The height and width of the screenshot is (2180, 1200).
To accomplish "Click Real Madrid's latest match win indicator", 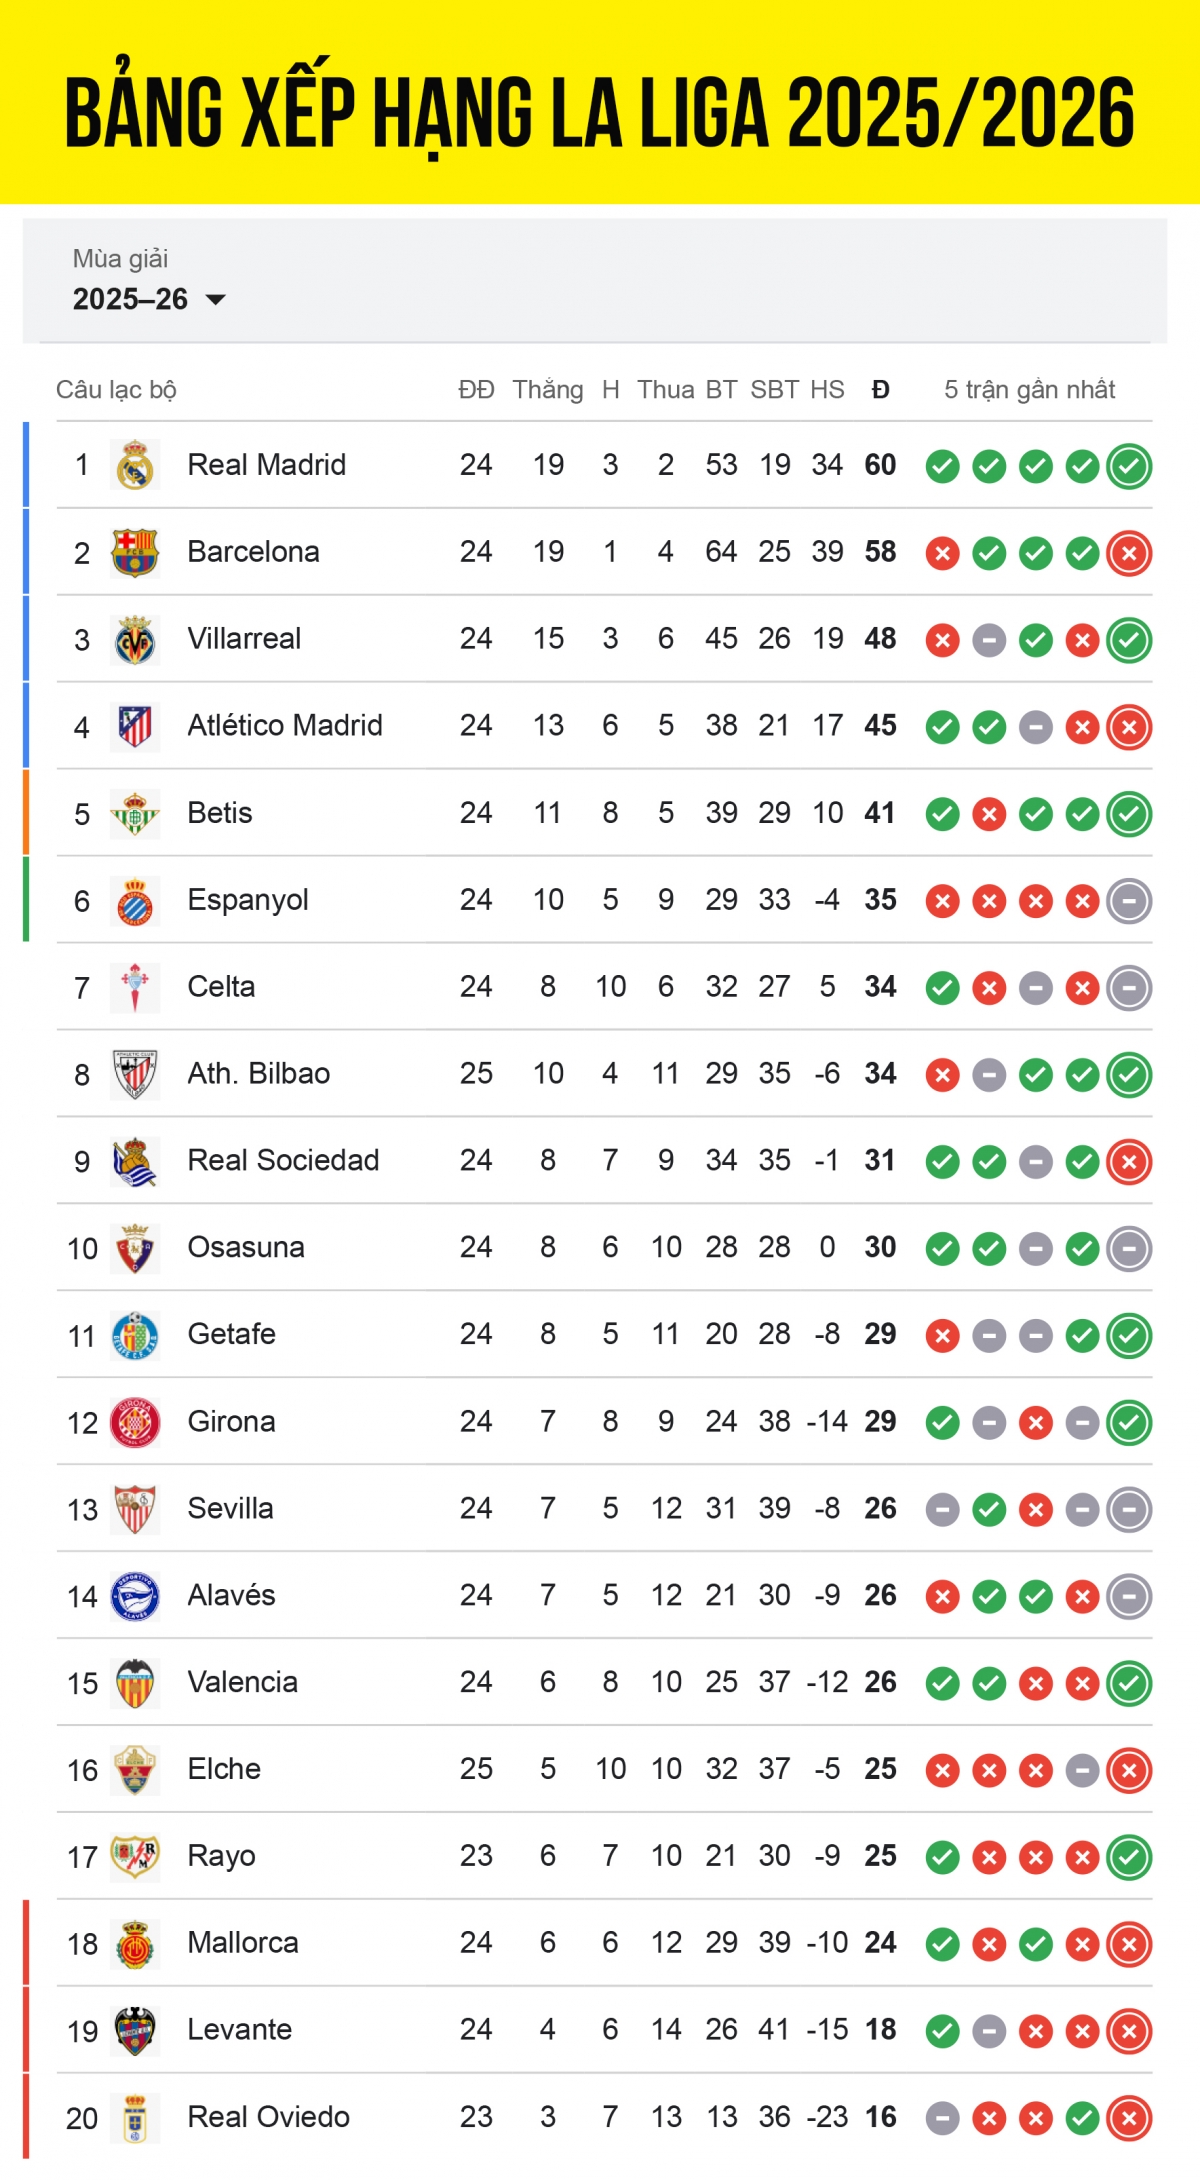I will pos(1129,466).
